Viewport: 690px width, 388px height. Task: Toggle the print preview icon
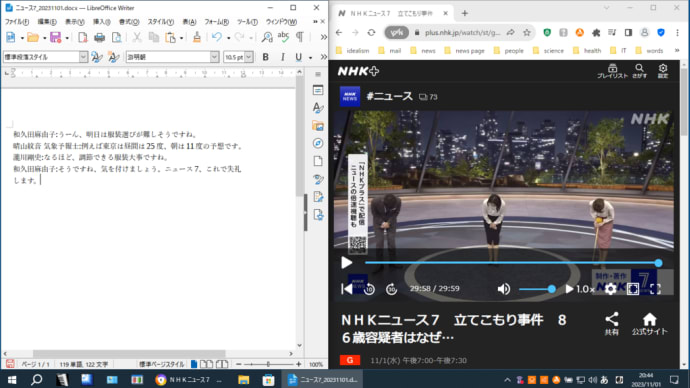(x=116, y=37)
